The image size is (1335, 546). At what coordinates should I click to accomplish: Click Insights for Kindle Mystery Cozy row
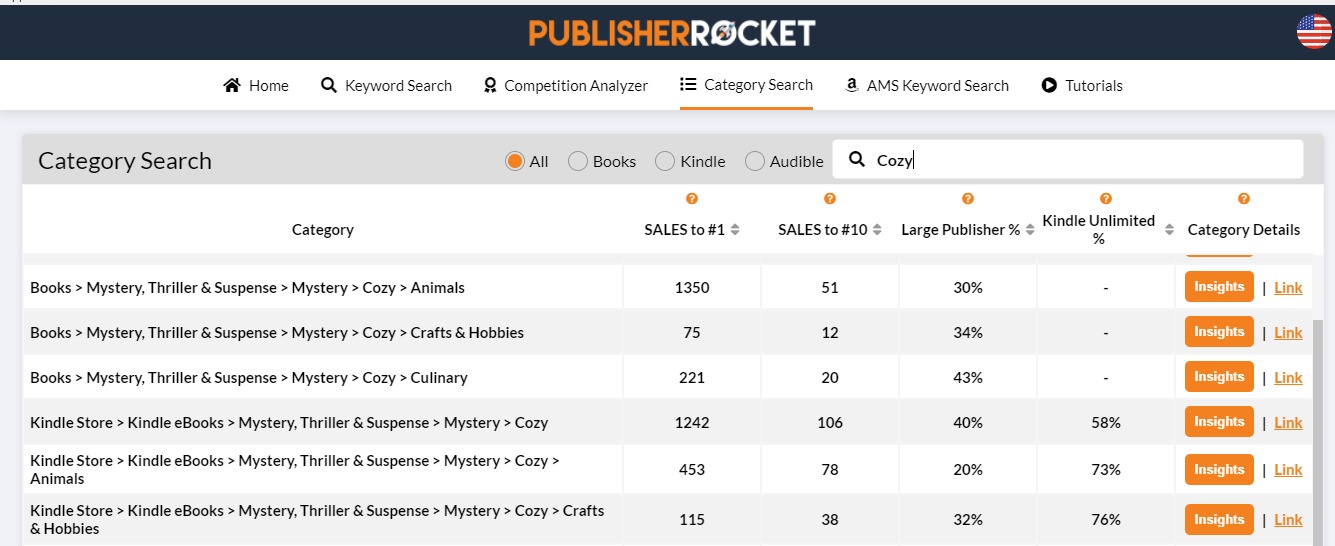(1219, 422)
